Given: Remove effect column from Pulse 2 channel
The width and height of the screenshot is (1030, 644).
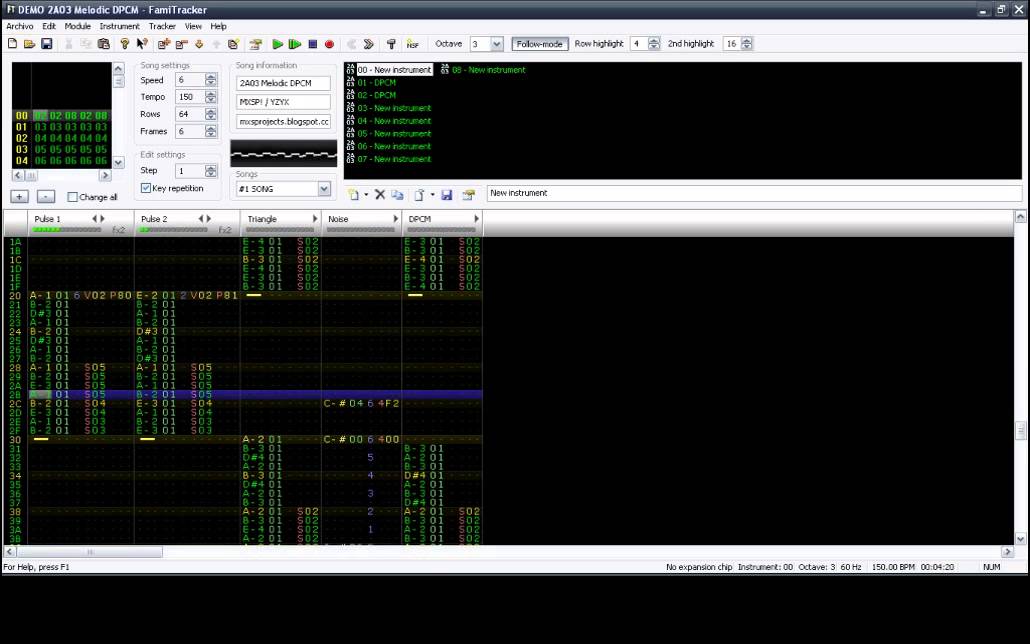Looking at the screenshot, I should click(201, 219).
